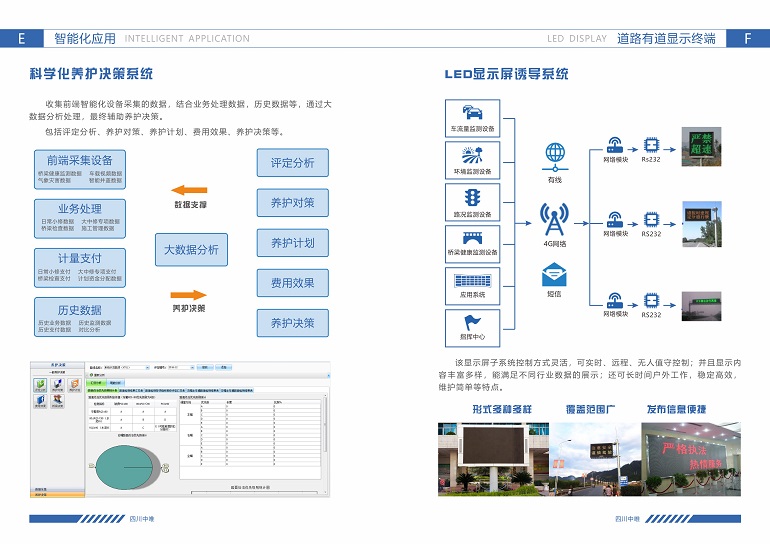Image resolution: width=770 pixels, height=544 pixels.
Task: Click router icon in the 严禁超速 sign row
Action: [614, 146]
